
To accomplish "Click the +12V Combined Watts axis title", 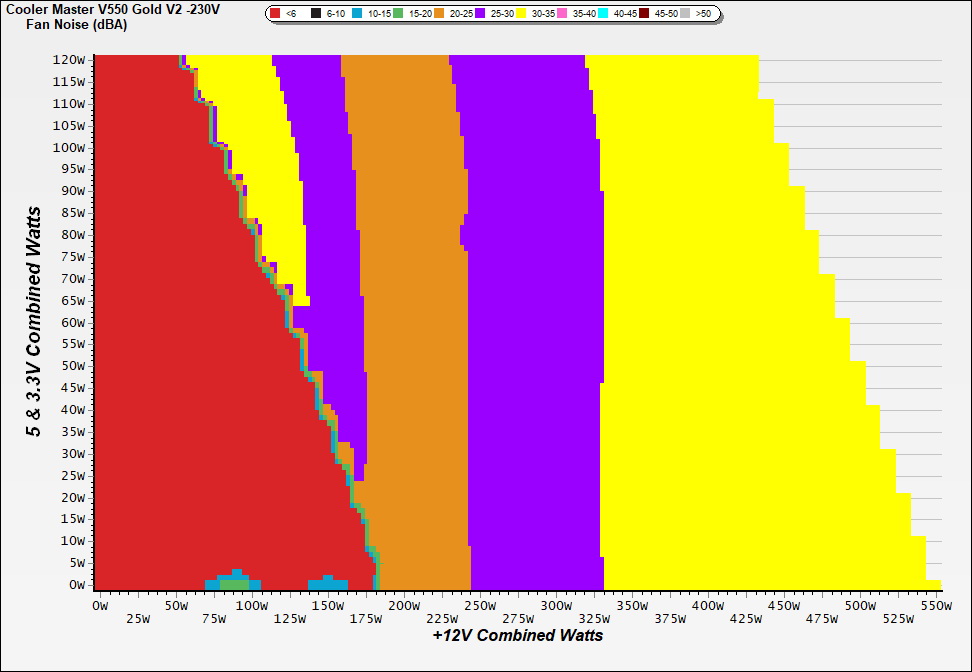I will click(518, 635).
